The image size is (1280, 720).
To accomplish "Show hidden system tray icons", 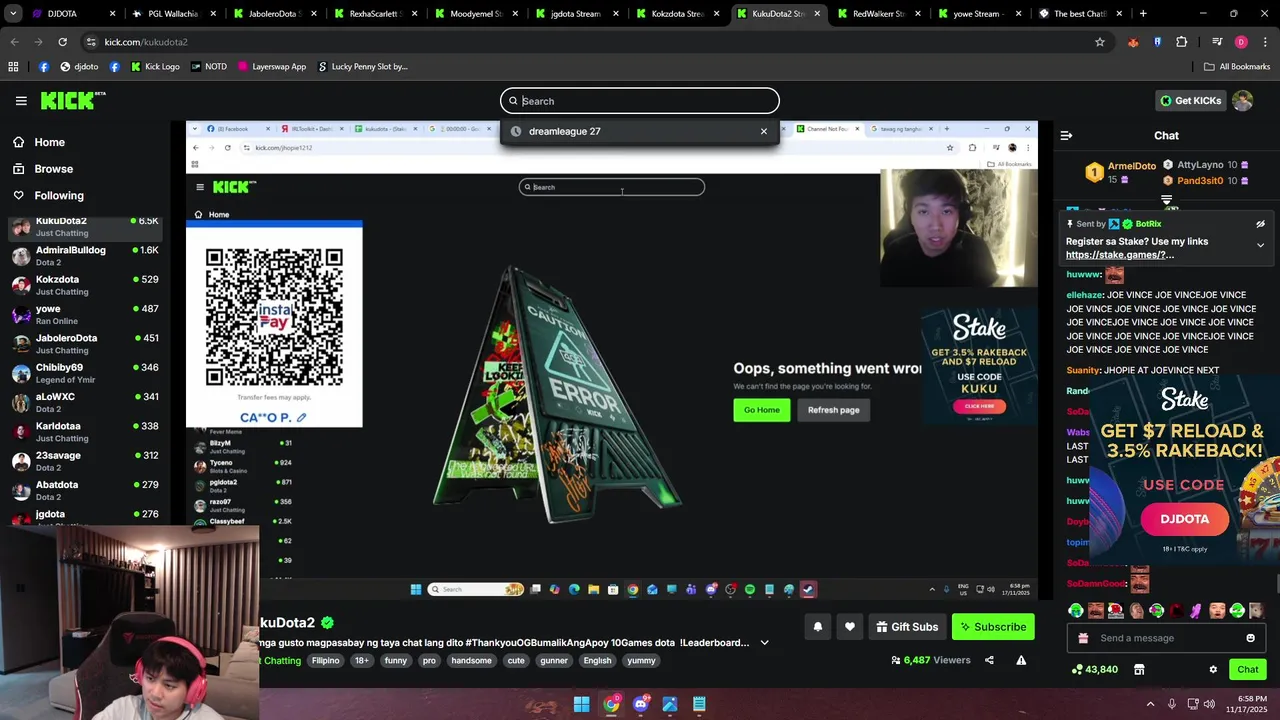I will click(1150, 704).
